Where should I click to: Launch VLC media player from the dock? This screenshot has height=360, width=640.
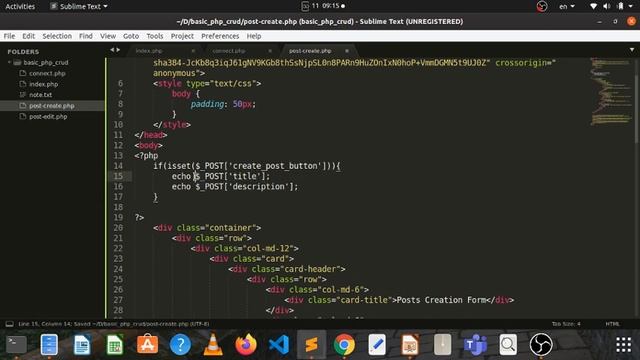click(x=213, y=345)
